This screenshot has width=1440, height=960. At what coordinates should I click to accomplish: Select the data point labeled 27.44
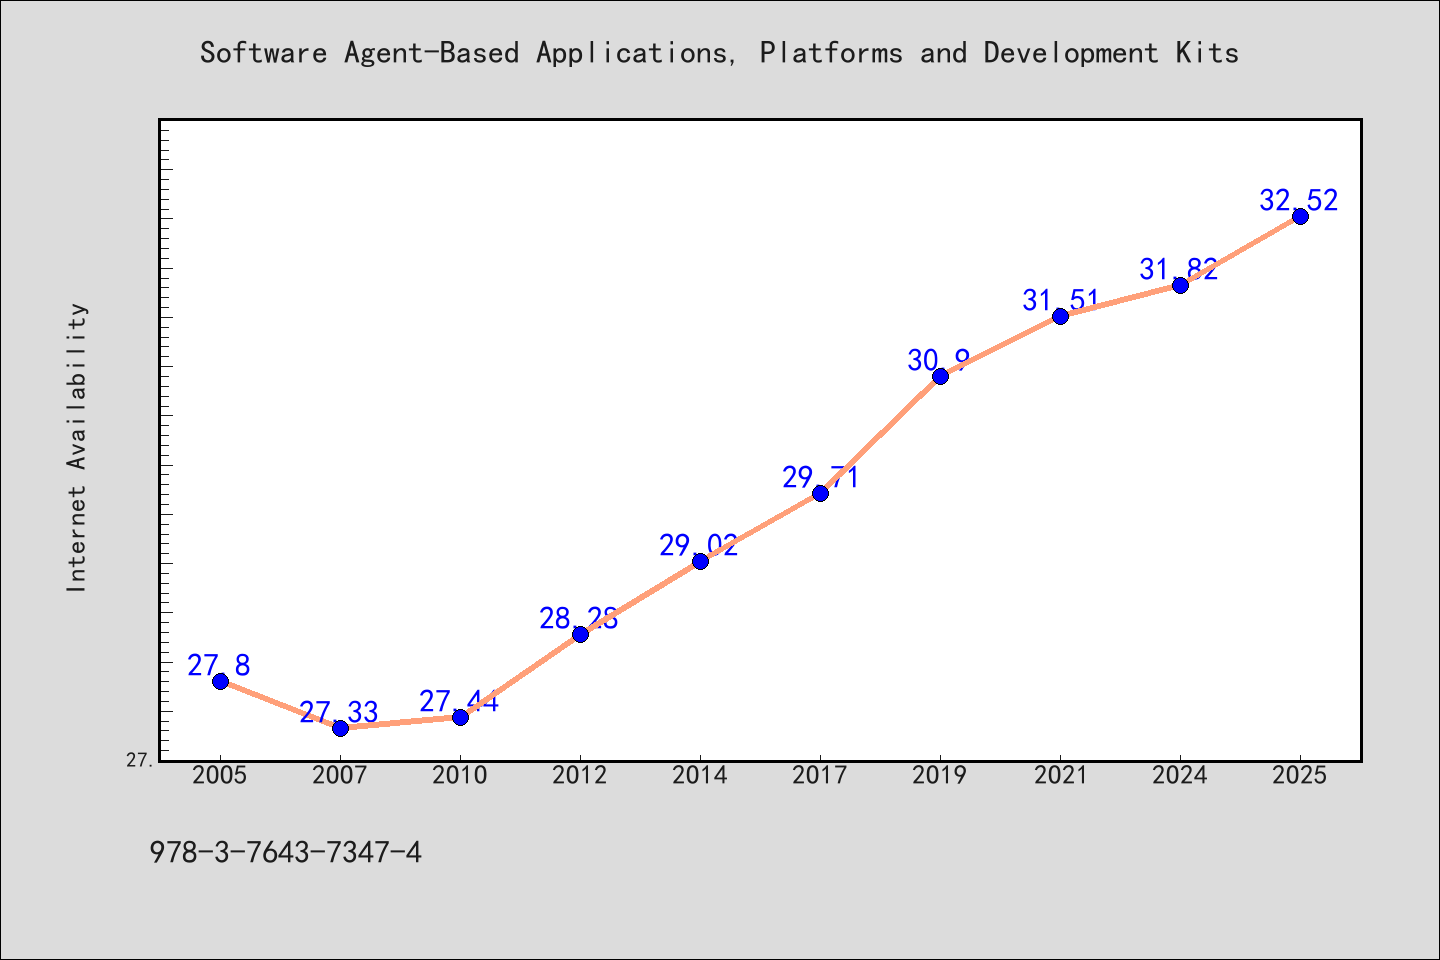[x=460, y=717]
